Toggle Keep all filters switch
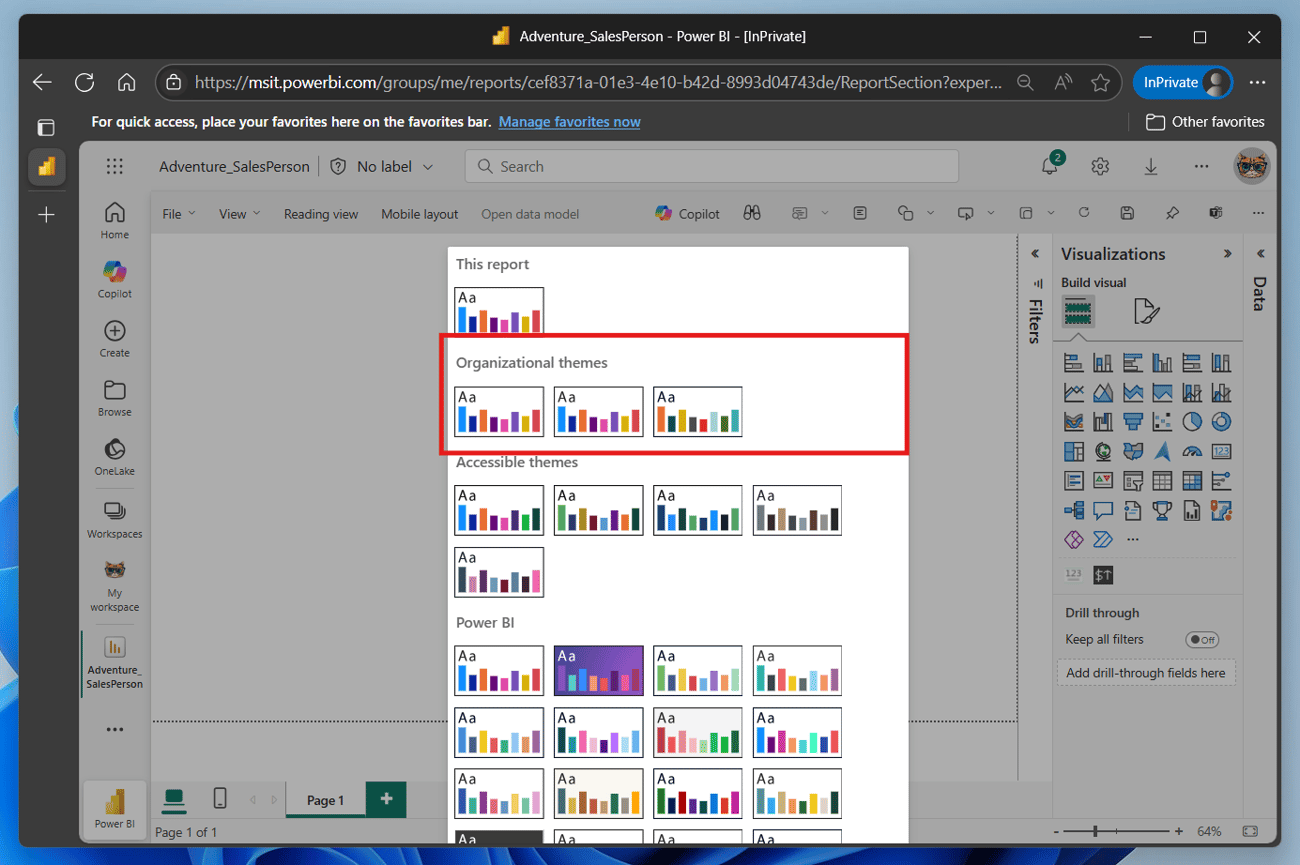 (x=1201, y=640)
